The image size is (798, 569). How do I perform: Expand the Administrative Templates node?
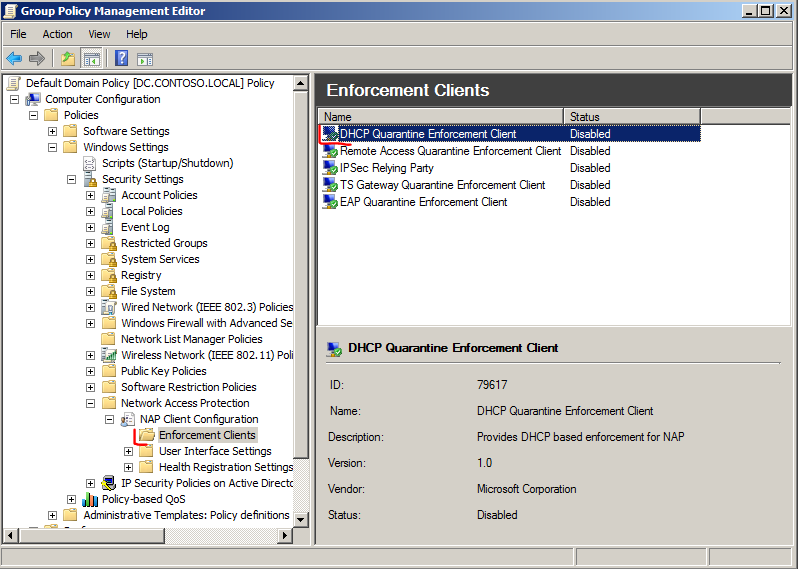(52, 516)
